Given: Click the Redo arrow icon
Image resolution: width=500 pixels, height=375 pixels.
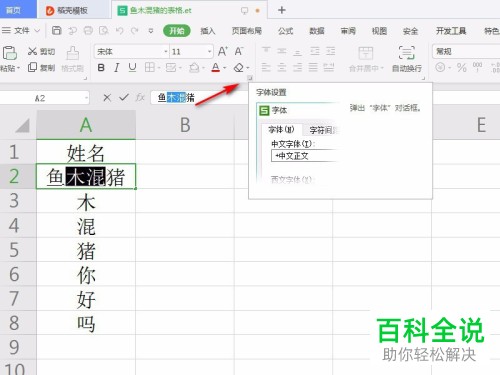Looking at the screenshot, I should [134, 31].
